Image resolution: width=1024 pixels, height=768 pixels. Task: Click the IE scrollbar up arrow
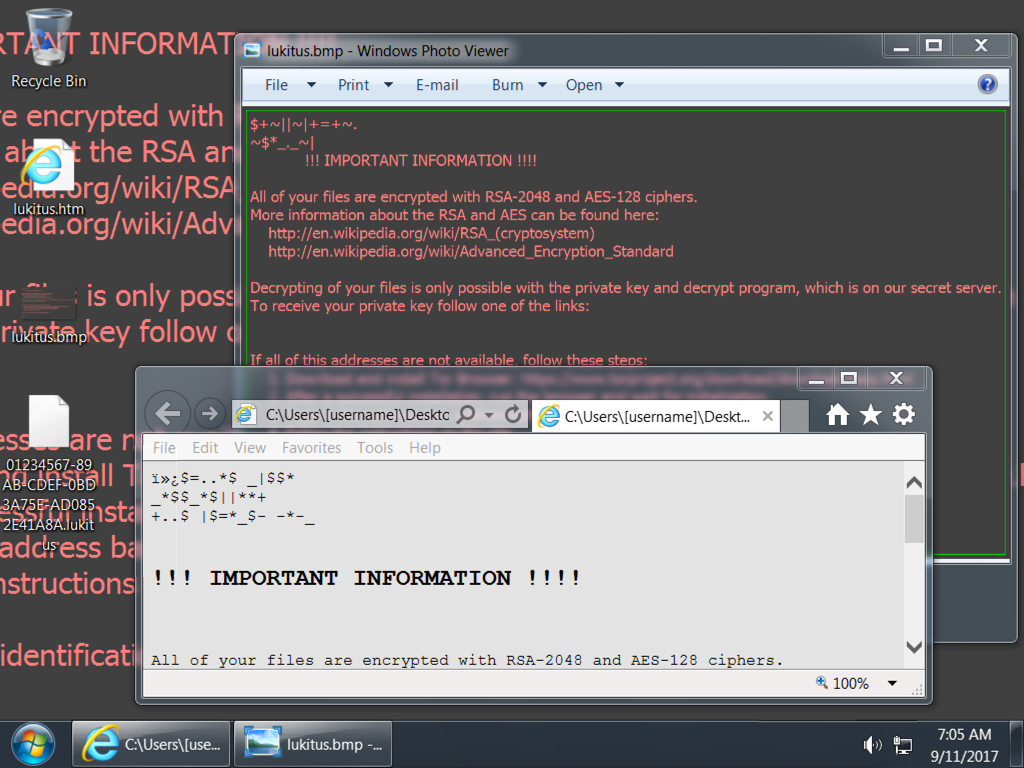[x=914, y=483]
